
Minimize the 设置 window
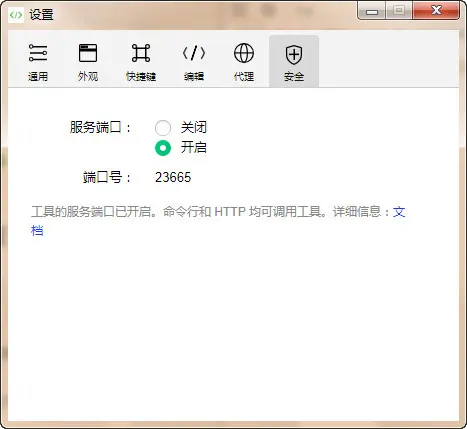point(372,10)
